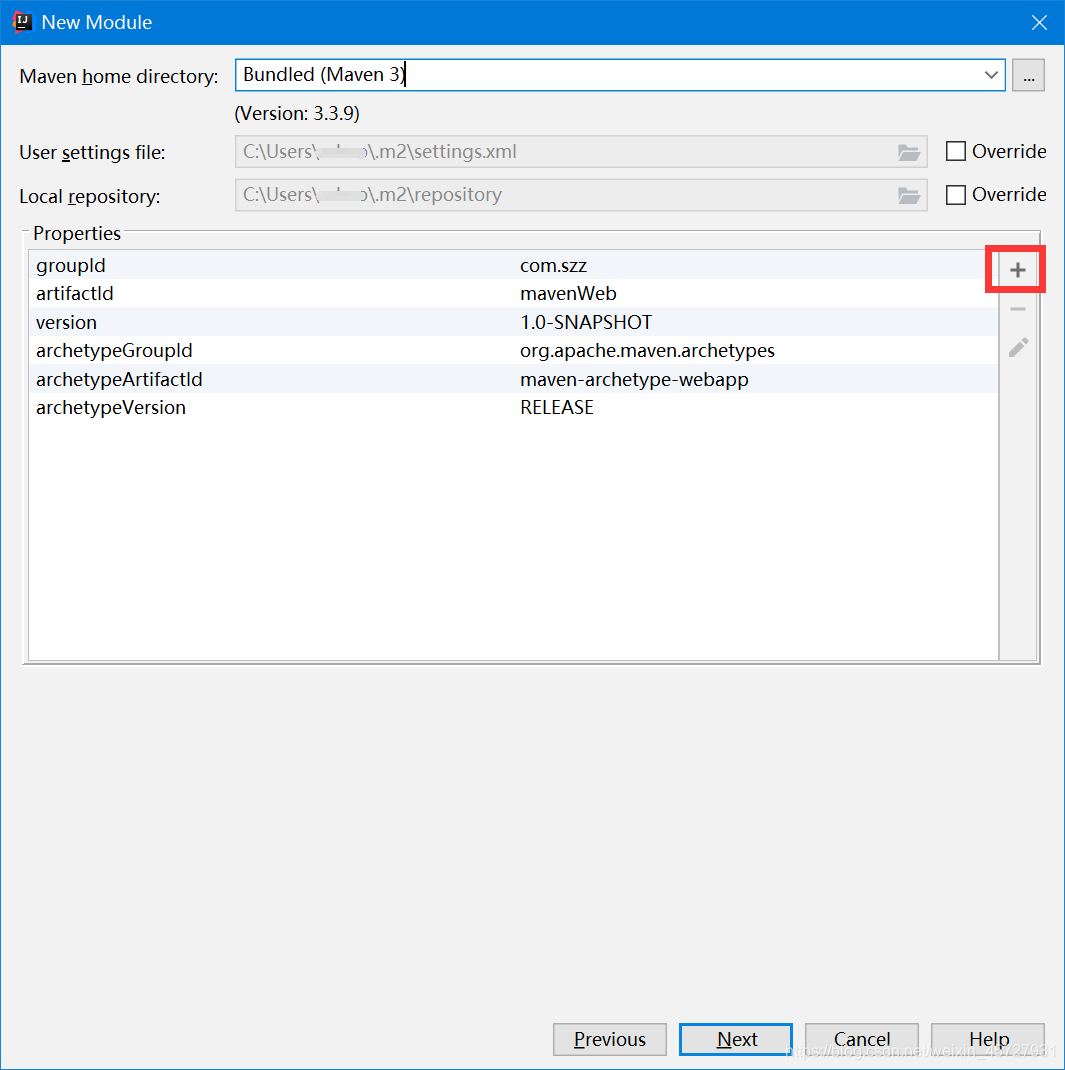The width and height of the screenshot is (1065, 1070).
Task: Select the groupId property row
Action: [513, 265]
